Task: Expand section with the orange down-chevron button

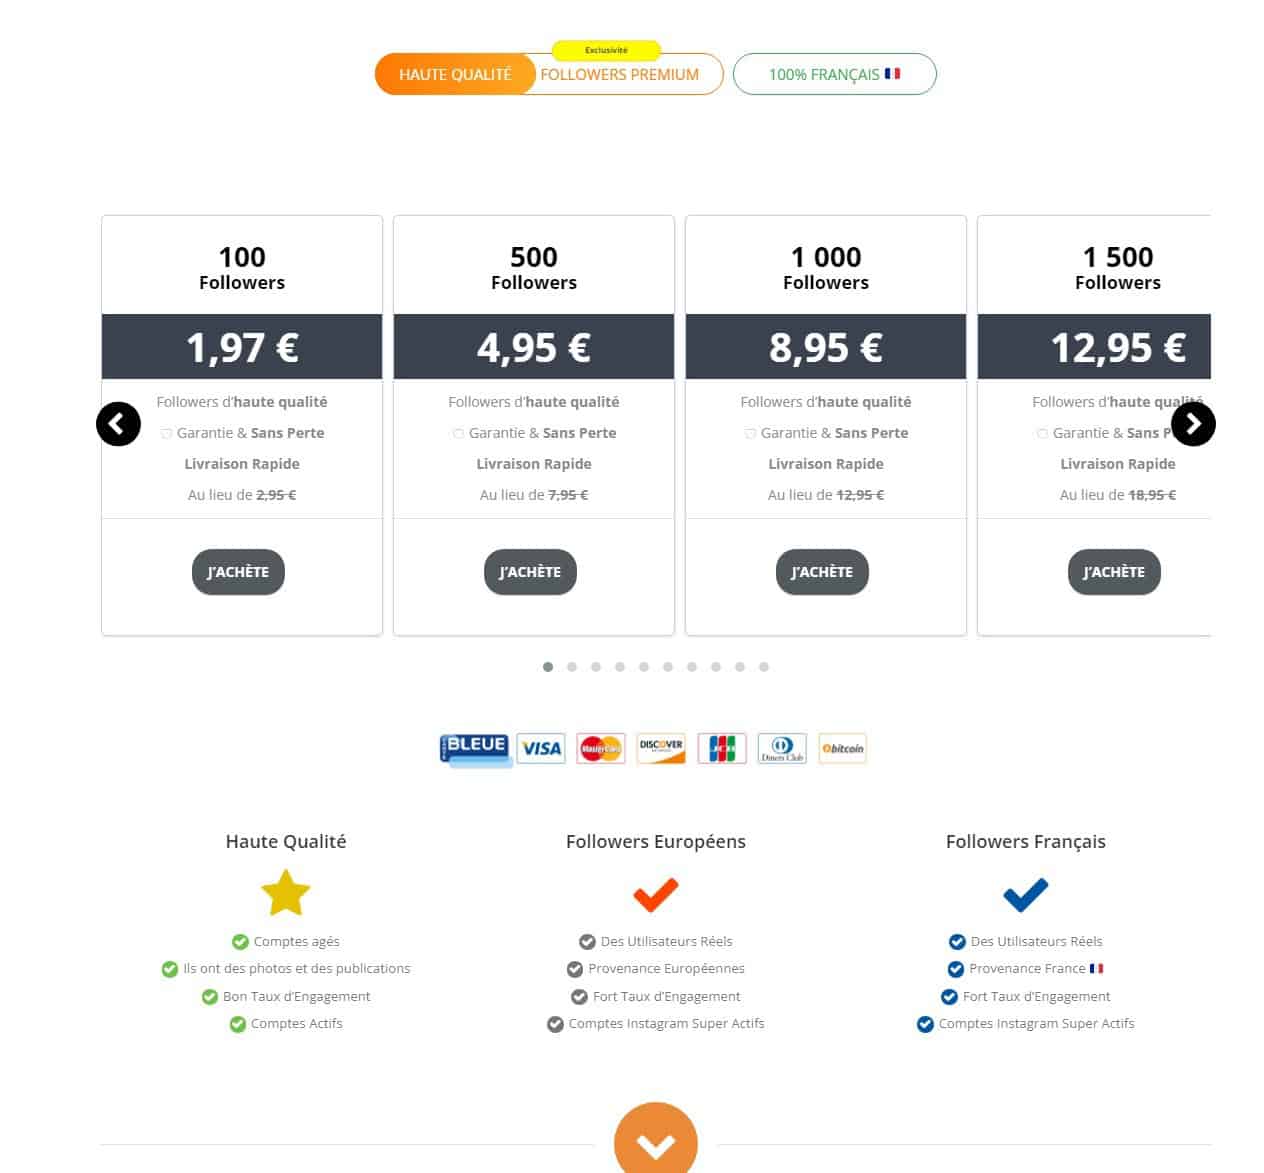Action: (656, 1143)
